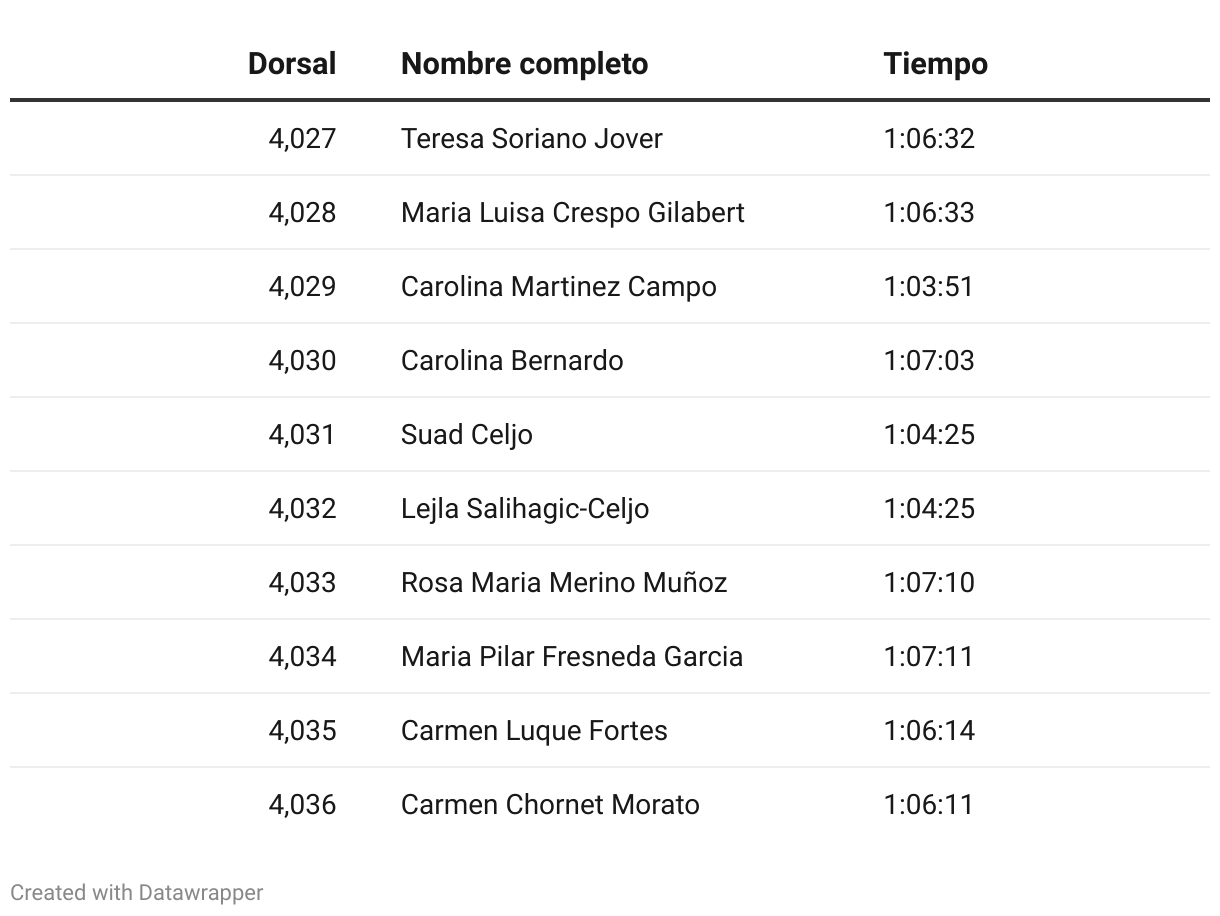
Task: Click the Nombre completo column header
Action: coord(524,64)
